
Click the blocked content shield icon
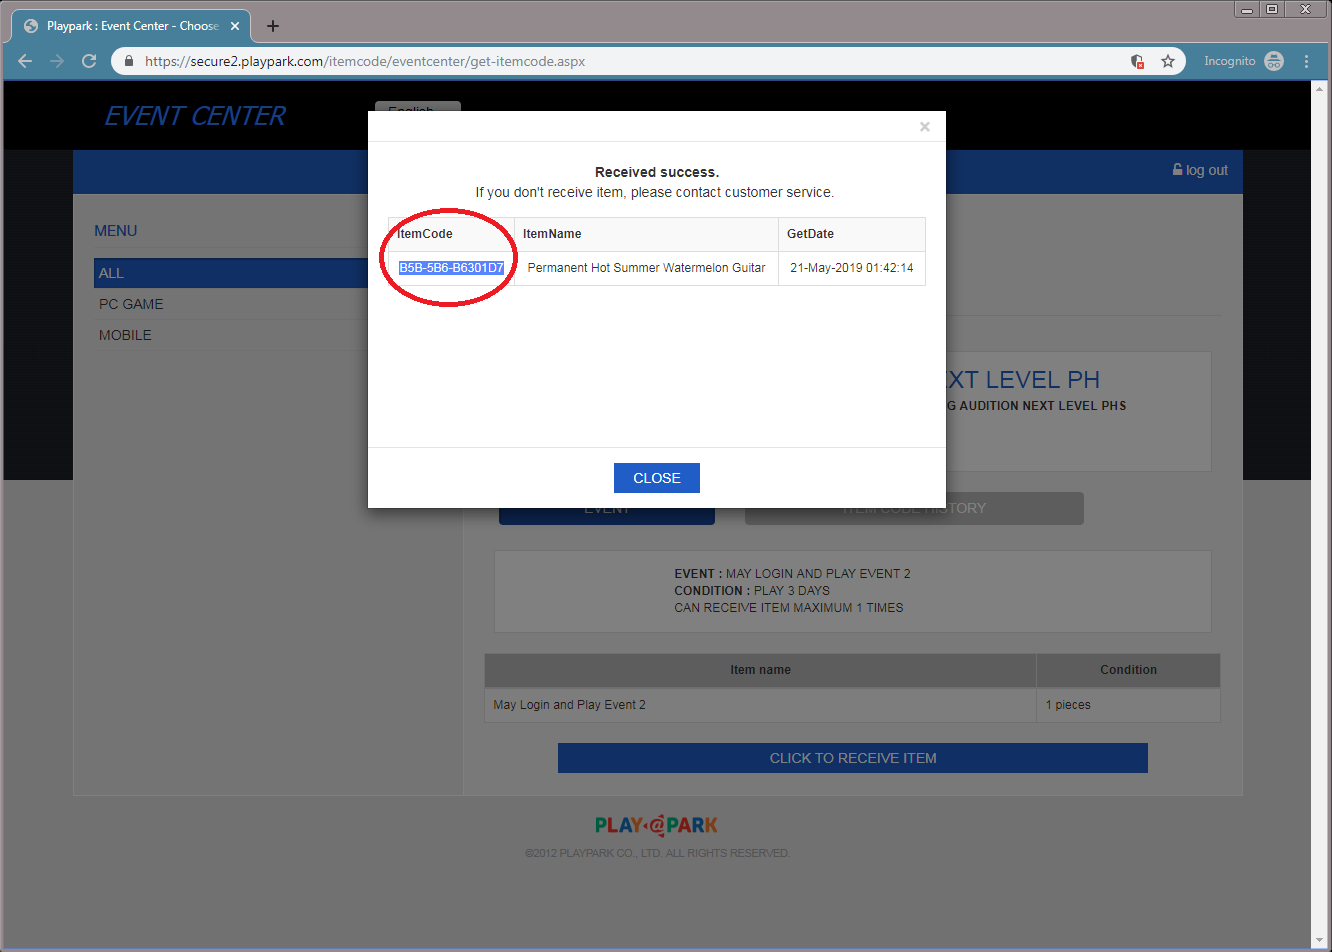coord(1137,61)
